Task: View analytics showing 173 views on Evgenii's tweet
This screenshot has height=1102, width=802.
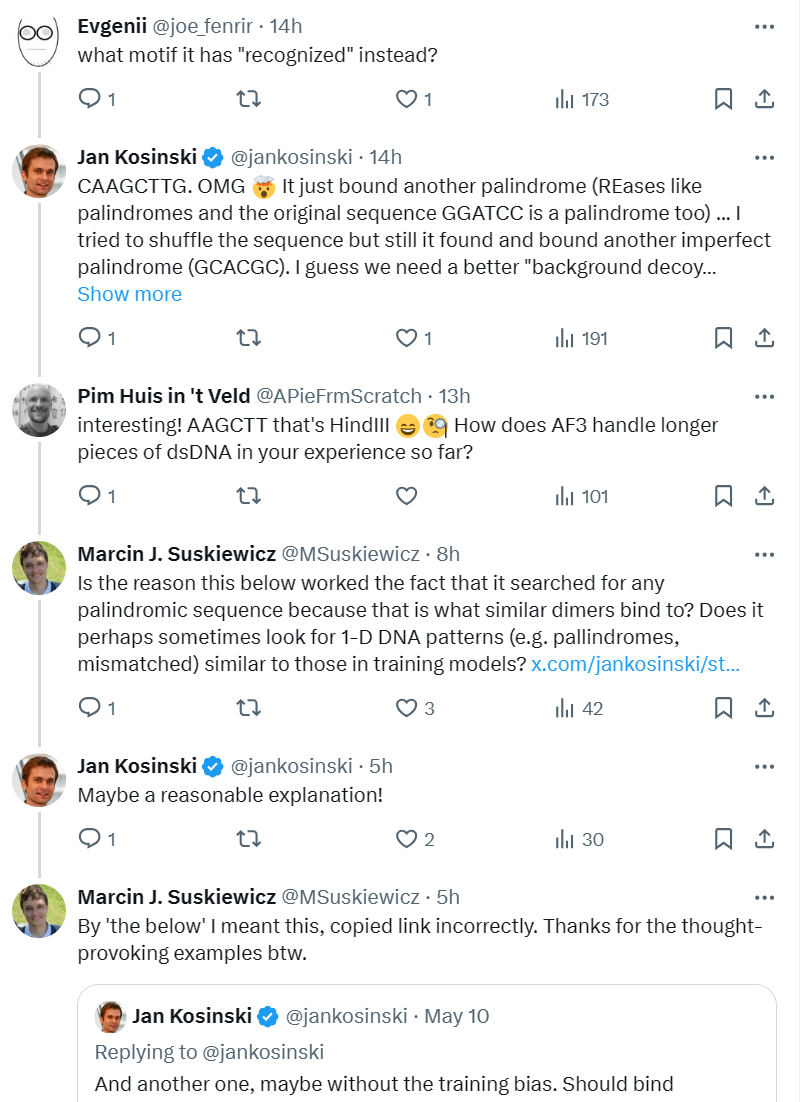Action: click(x=582, y=99)
